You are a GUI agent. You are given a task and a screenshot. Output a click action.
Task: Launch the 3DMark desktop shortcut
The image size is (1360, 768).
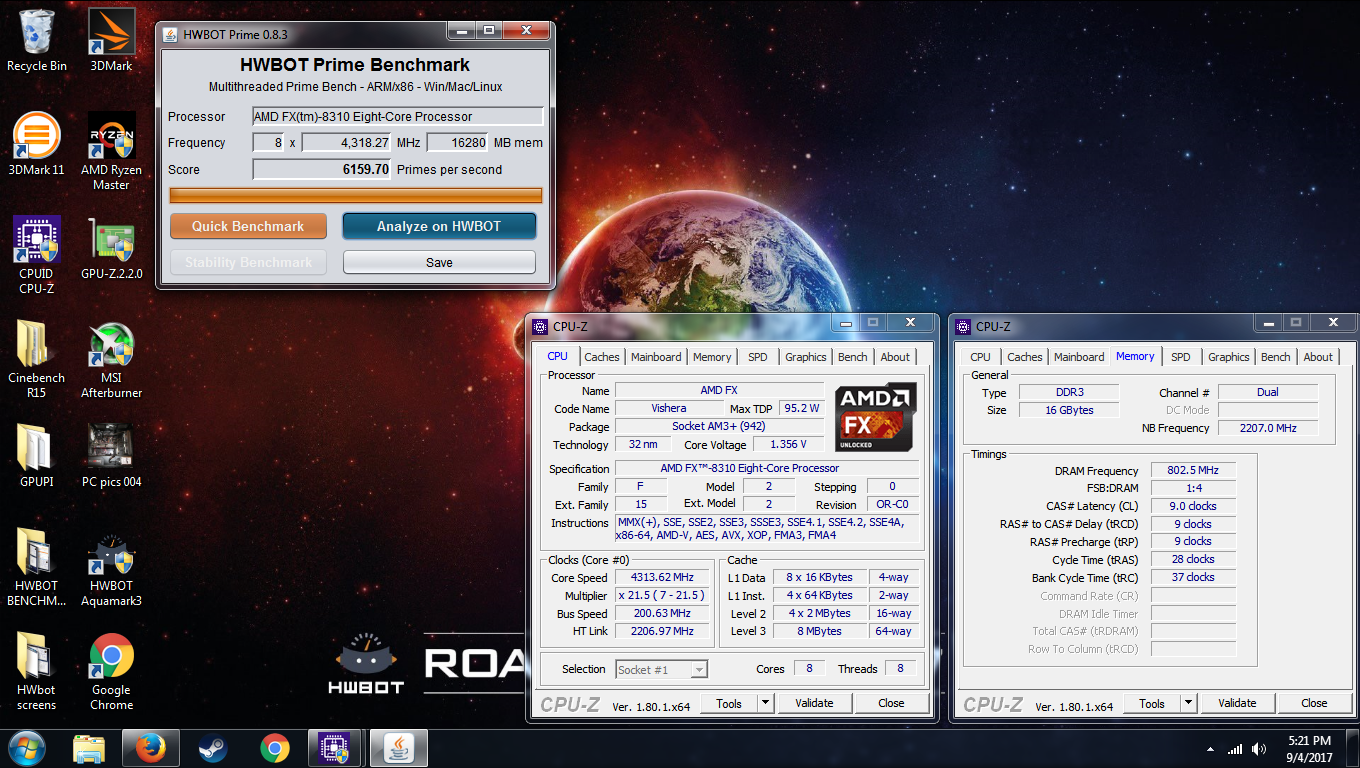click(x=112, y=41)
